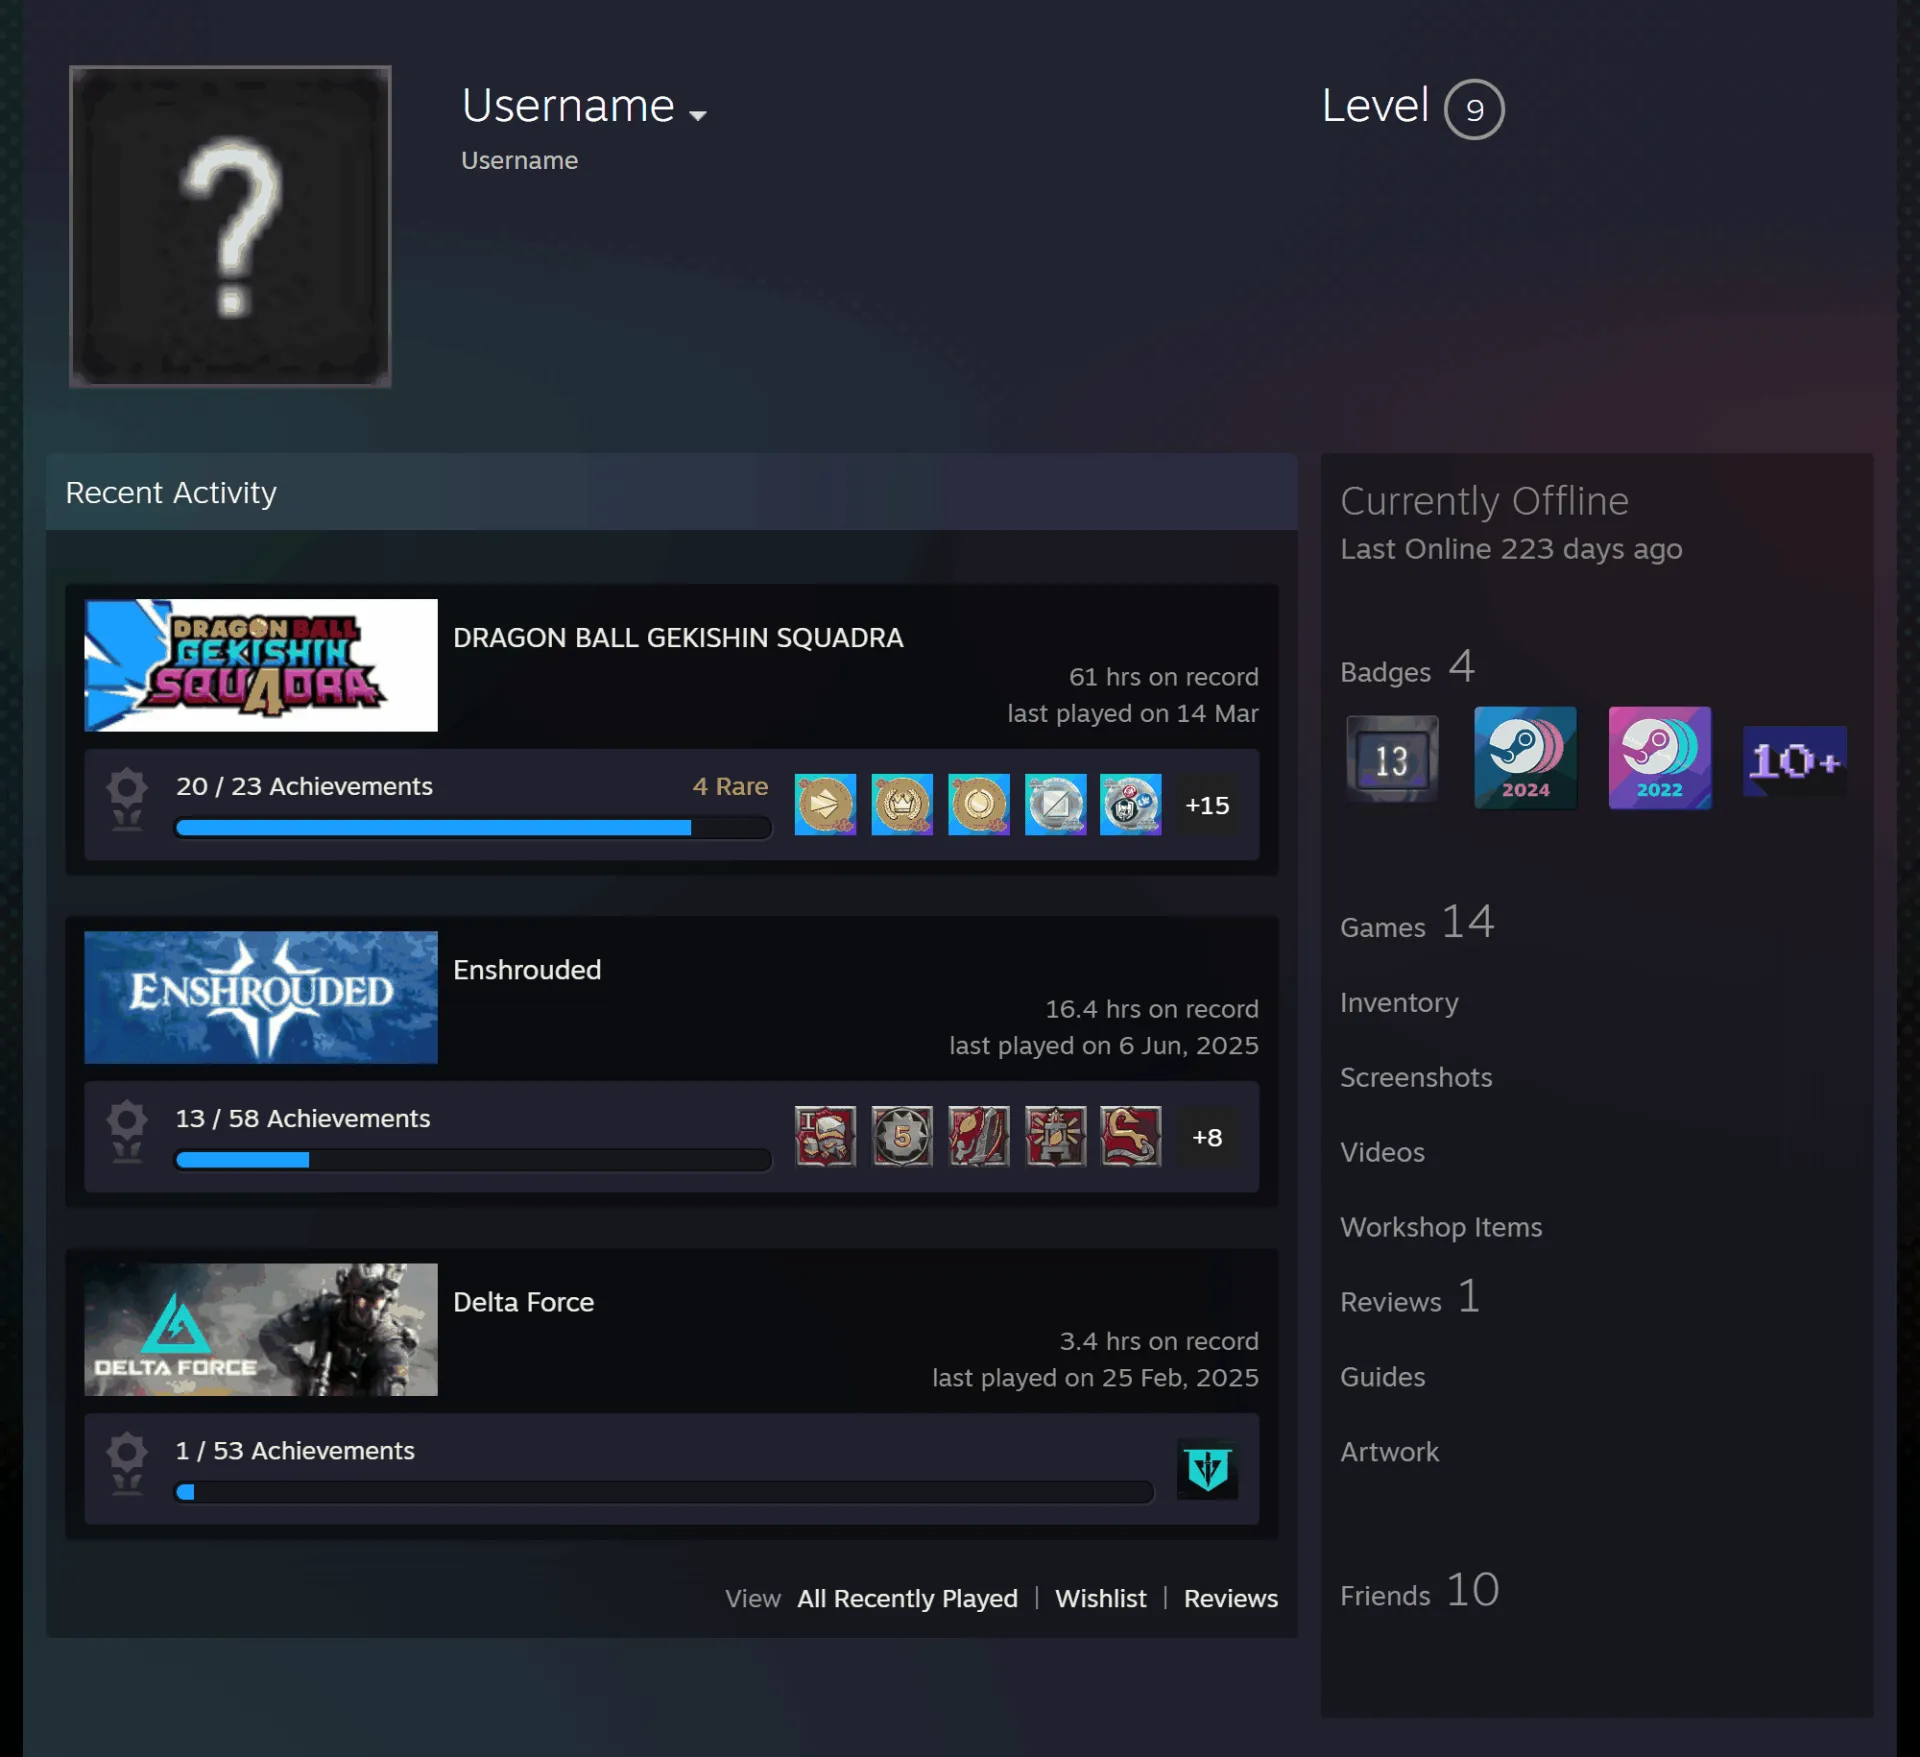Screen dimensions: 1920x1757
Task: Open the Games 14 list
Action: pos(1417,922)
